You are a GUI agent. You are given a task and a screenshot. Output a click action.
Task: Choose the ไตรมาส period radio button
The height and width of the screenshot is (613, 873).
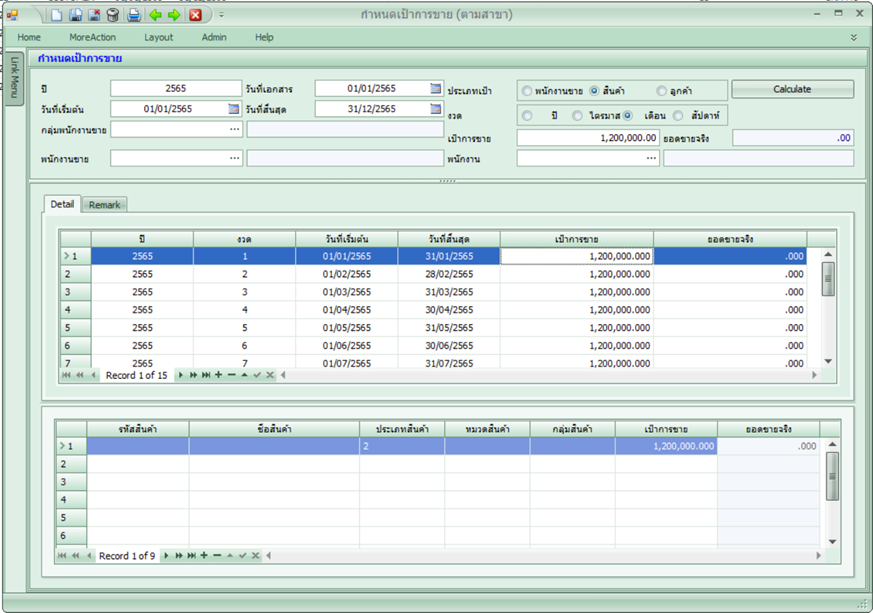577,116
